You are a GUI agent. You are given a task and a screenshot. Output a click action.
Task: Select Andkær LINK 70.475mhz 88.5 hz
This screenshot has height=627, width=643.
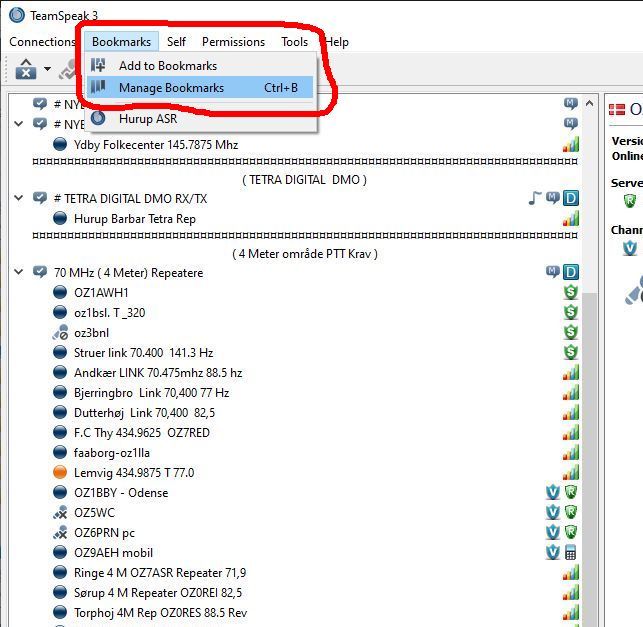pos(158,373)
